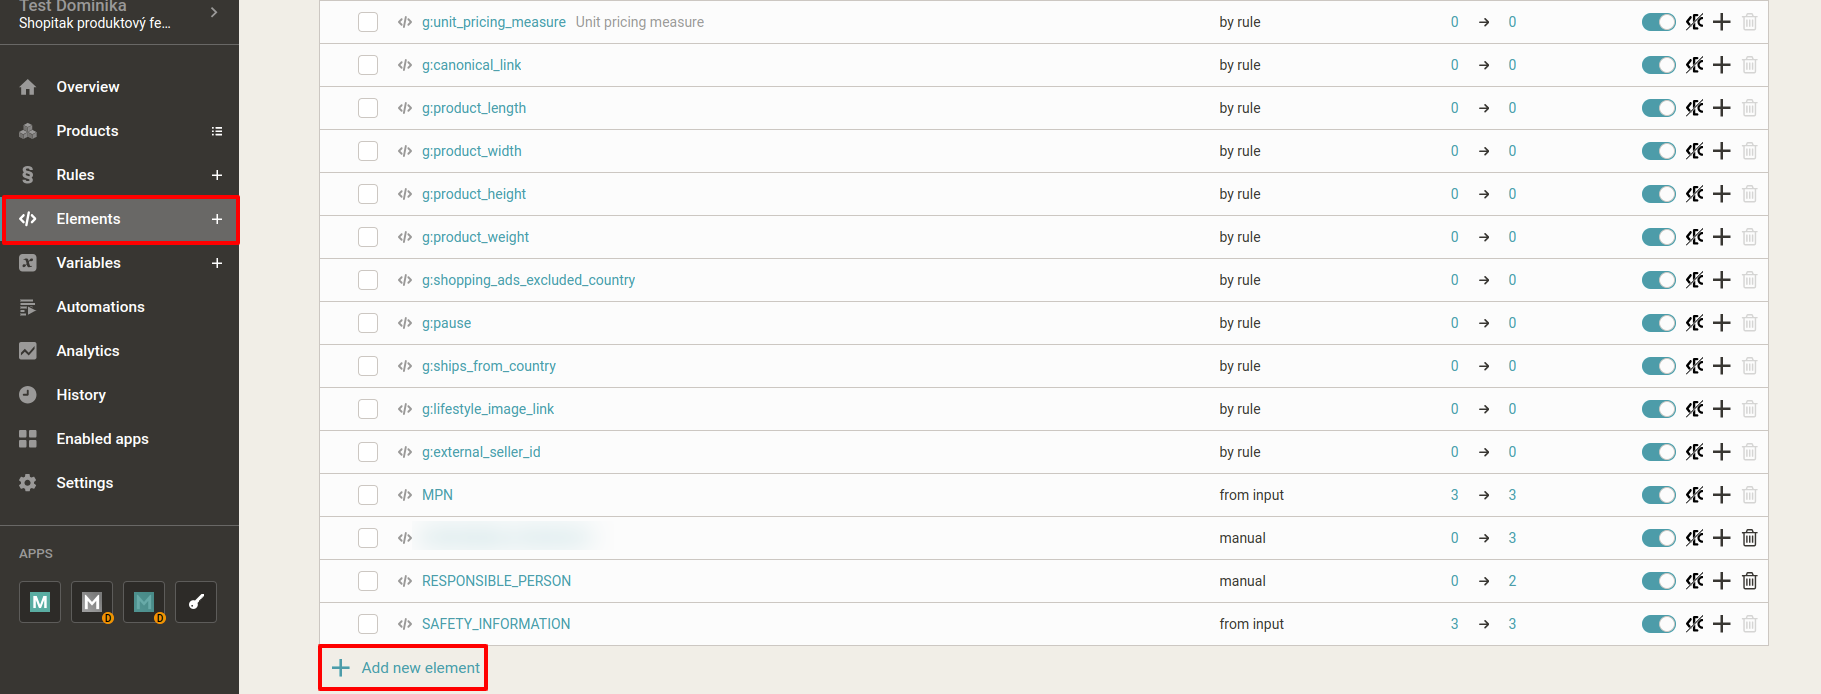Open the Automations menu item
This screenshot has height=694, width=1821.
[x=100, y=307]
